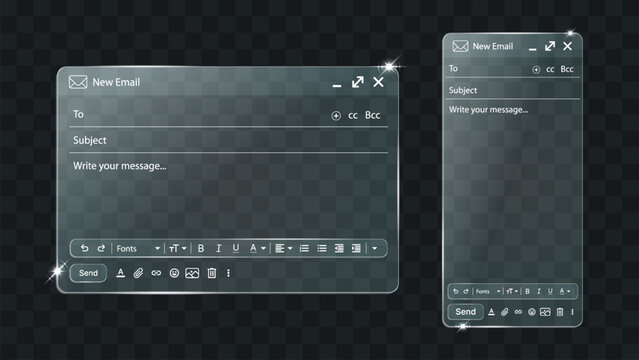
Task: Click message body in wide email window
Action: coord(229,196)
